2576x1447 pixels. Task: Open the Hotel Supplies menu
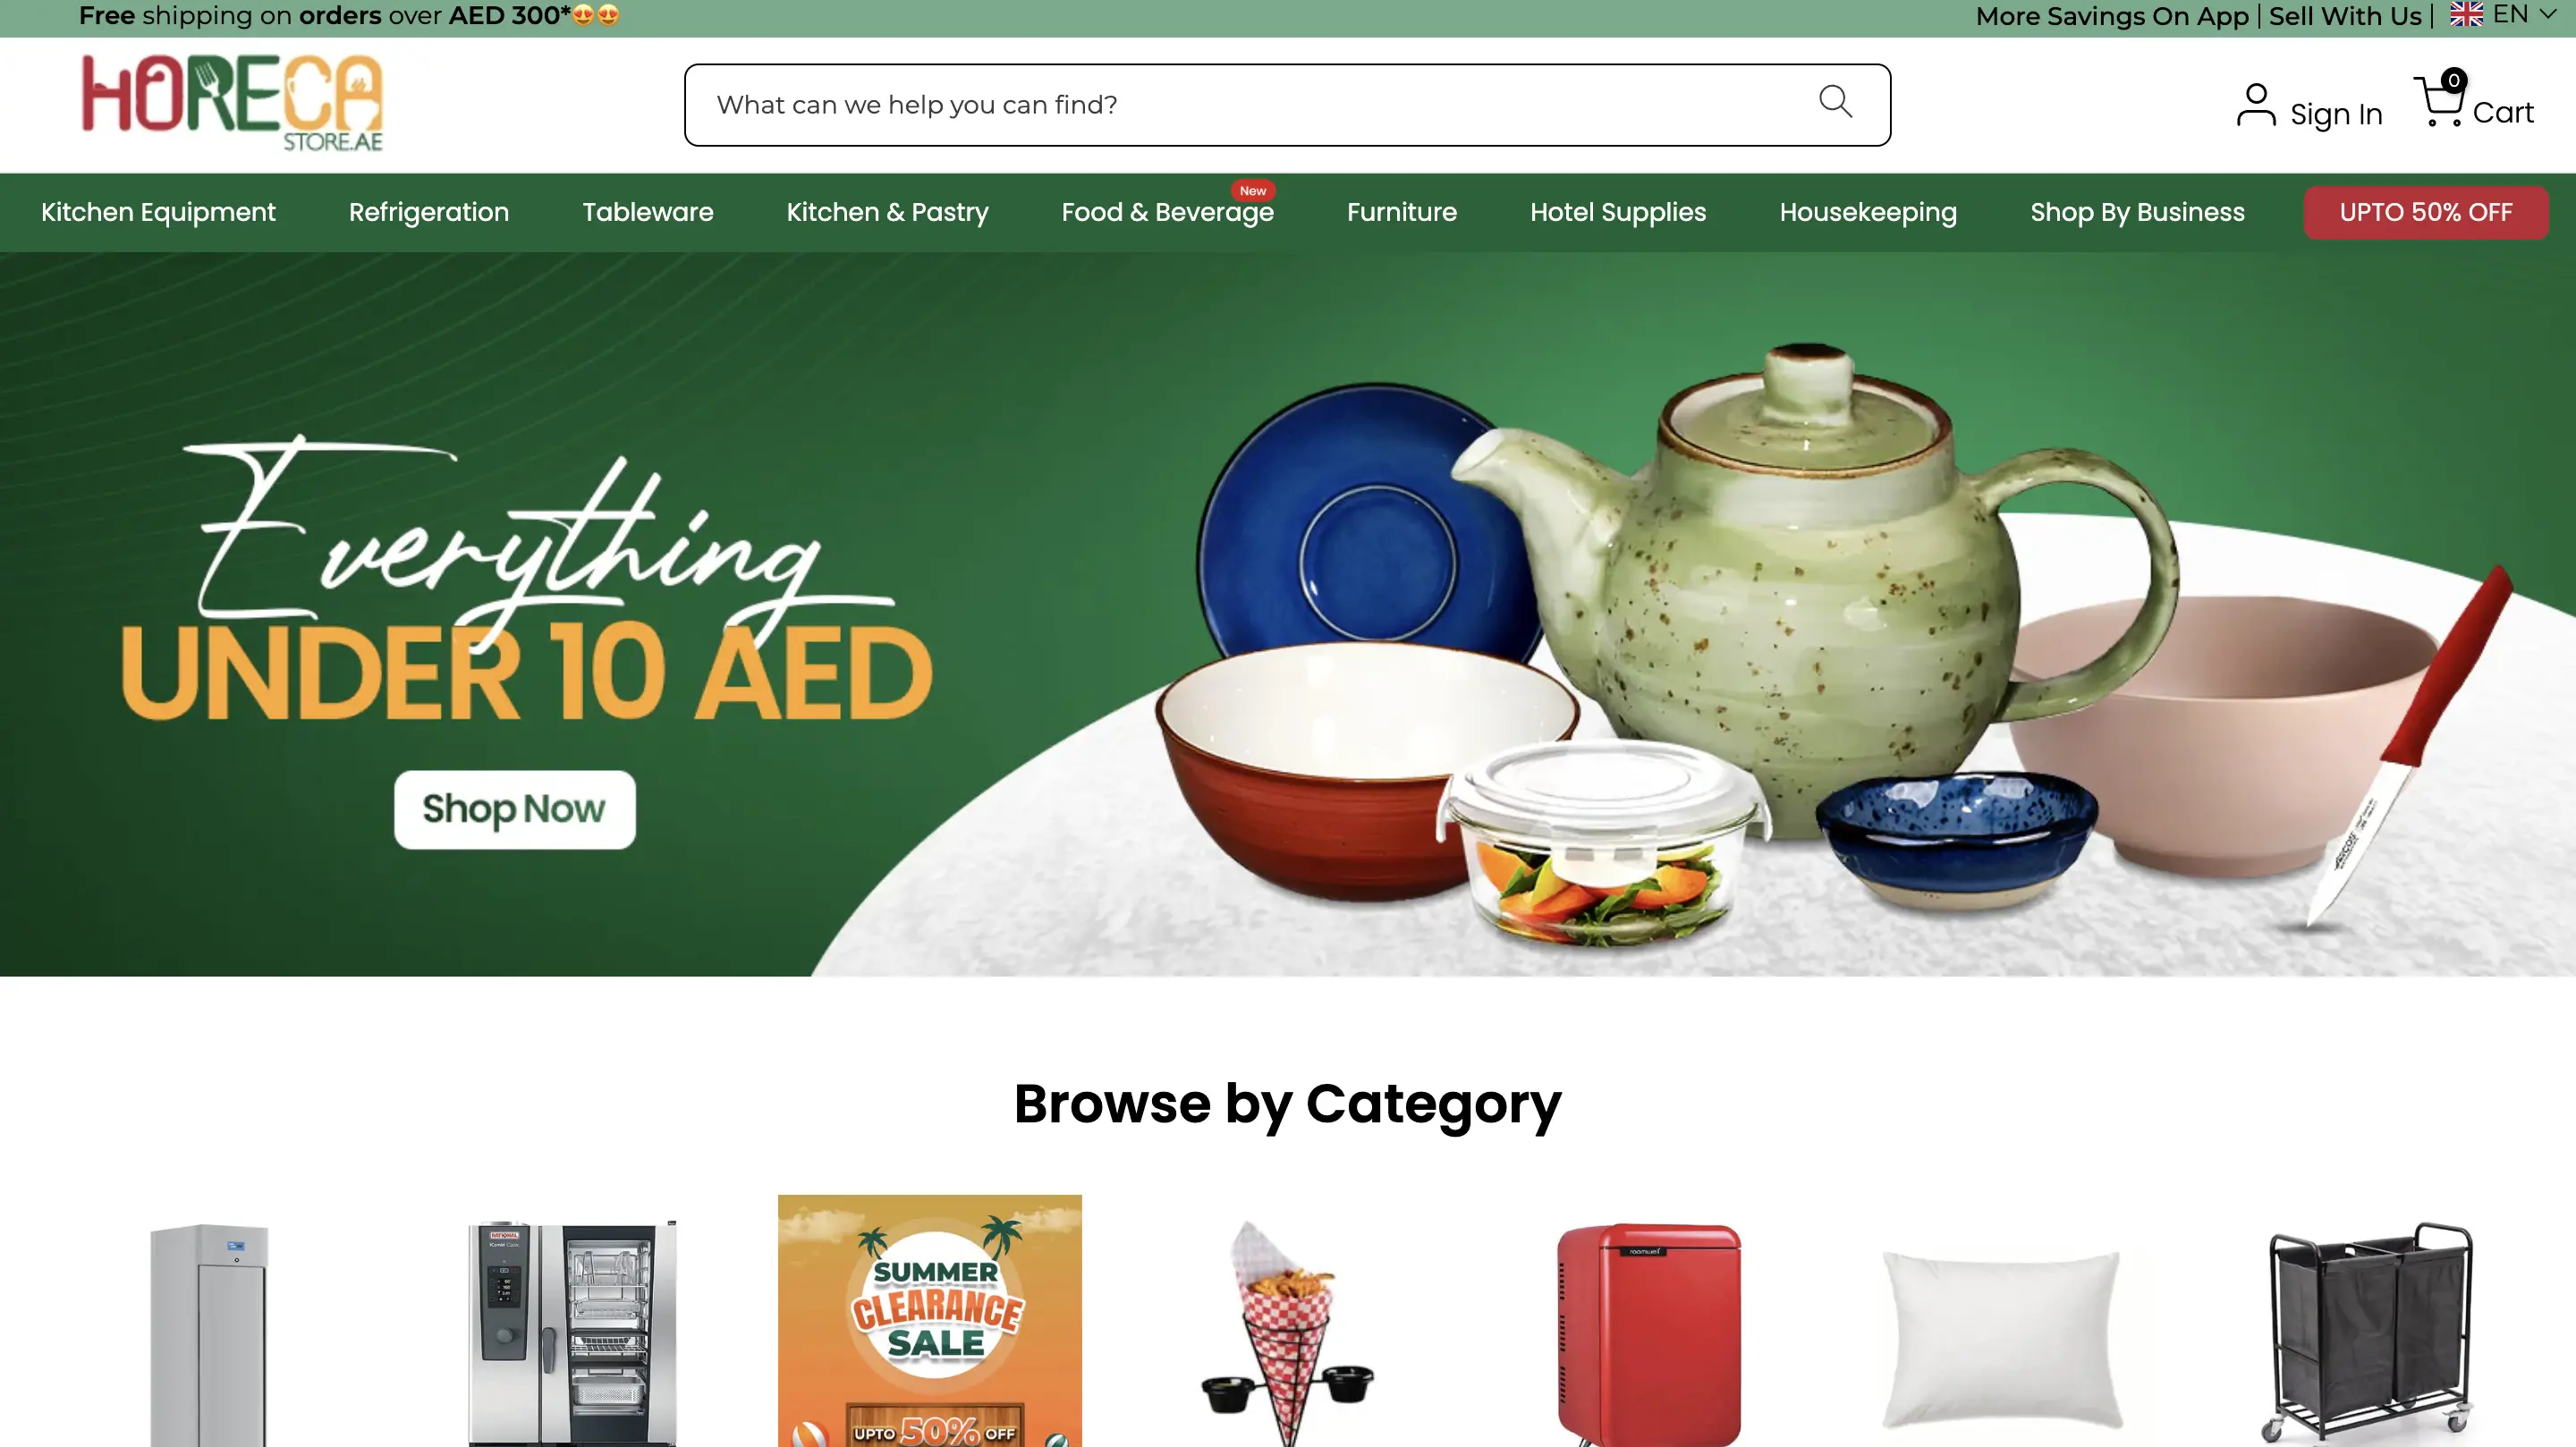point(1618,212)
